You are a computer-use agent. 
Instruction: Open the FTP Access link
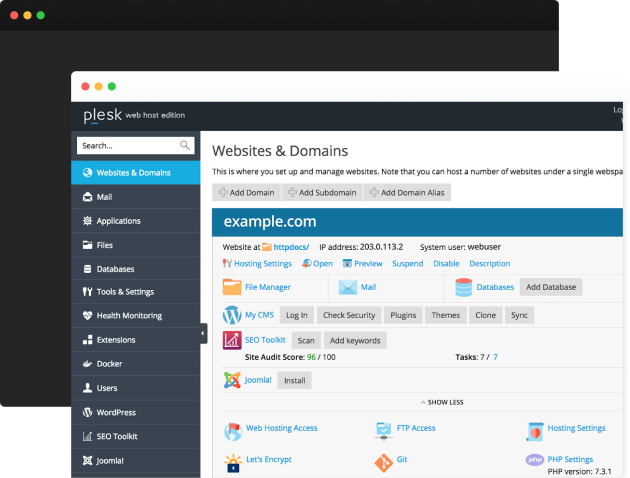[416, 428]
